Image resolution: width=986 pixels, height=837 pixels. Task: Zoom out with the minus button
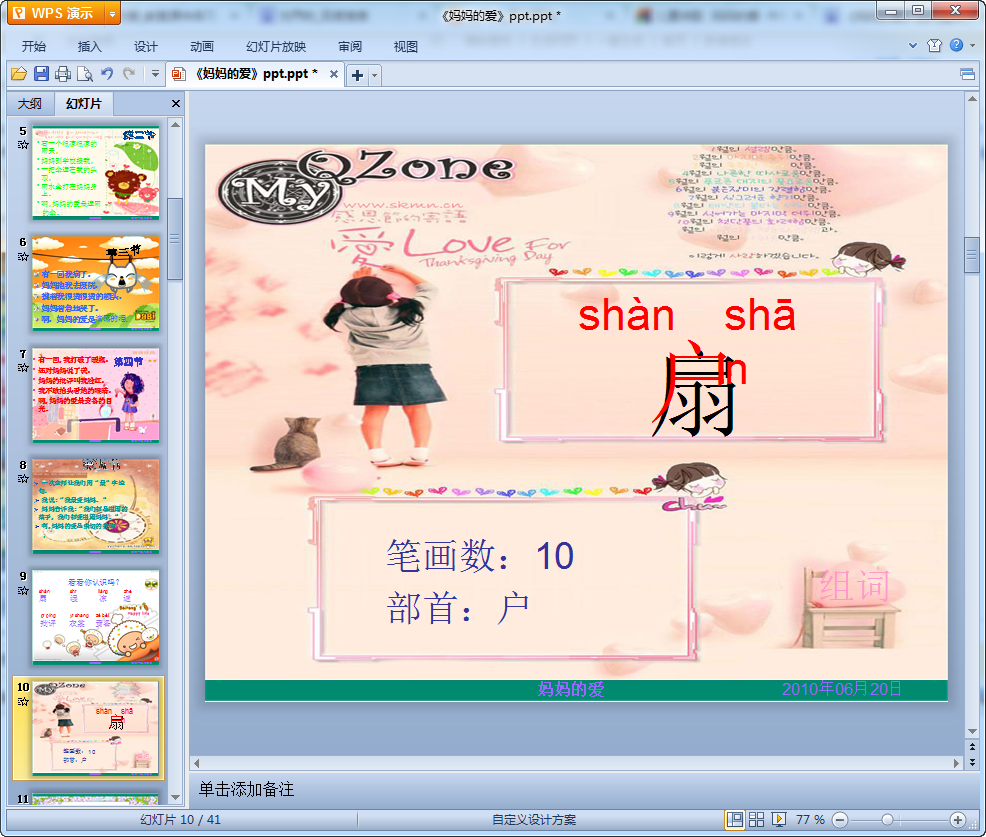coord(840,819)
